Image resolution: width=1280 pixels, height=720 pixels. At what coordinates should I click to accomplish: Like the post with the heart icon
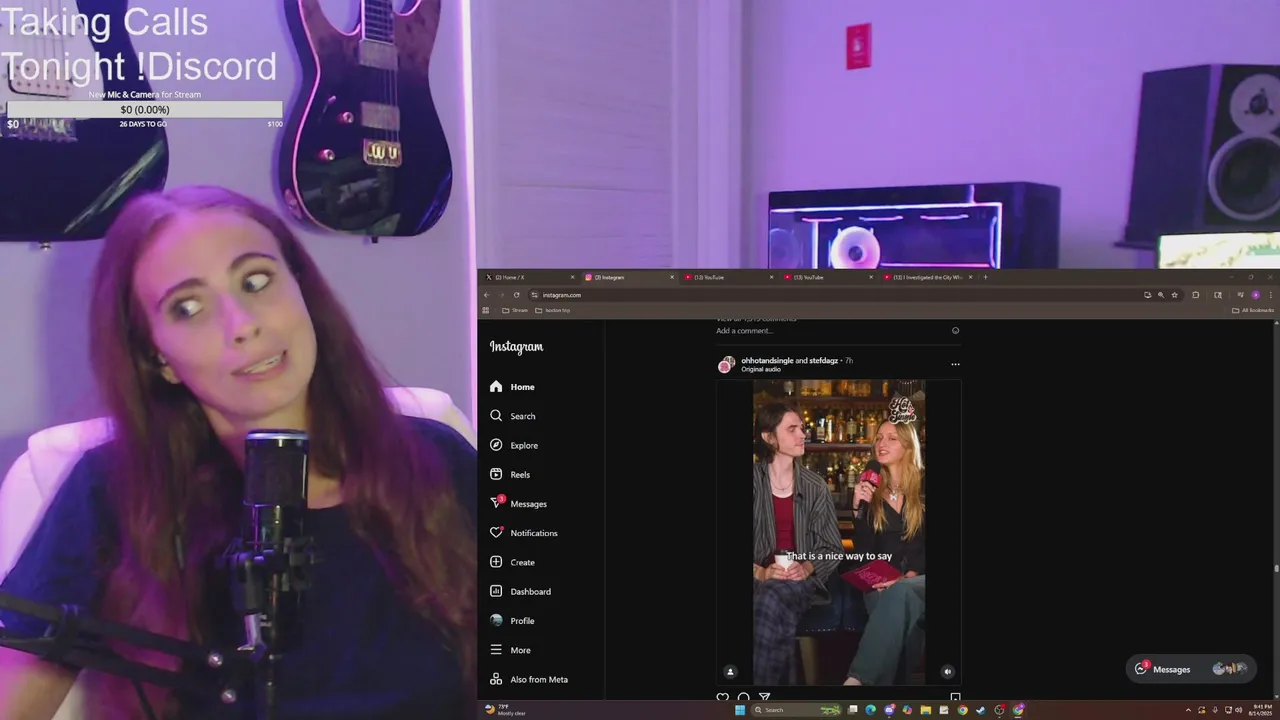(722, 697)
